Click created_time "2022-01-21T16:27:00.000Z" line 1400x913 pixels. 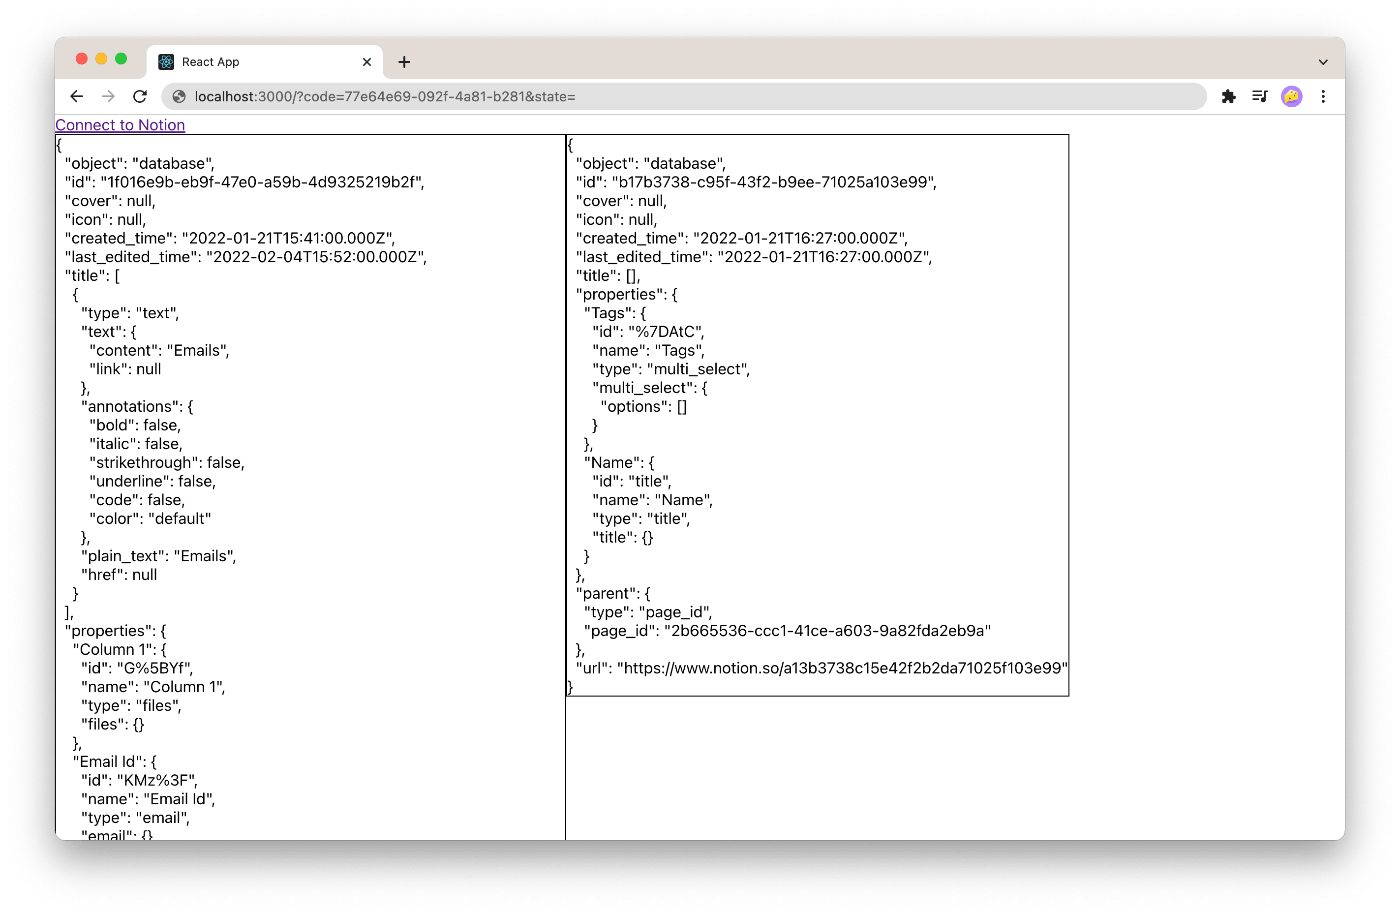pos(742,238)
